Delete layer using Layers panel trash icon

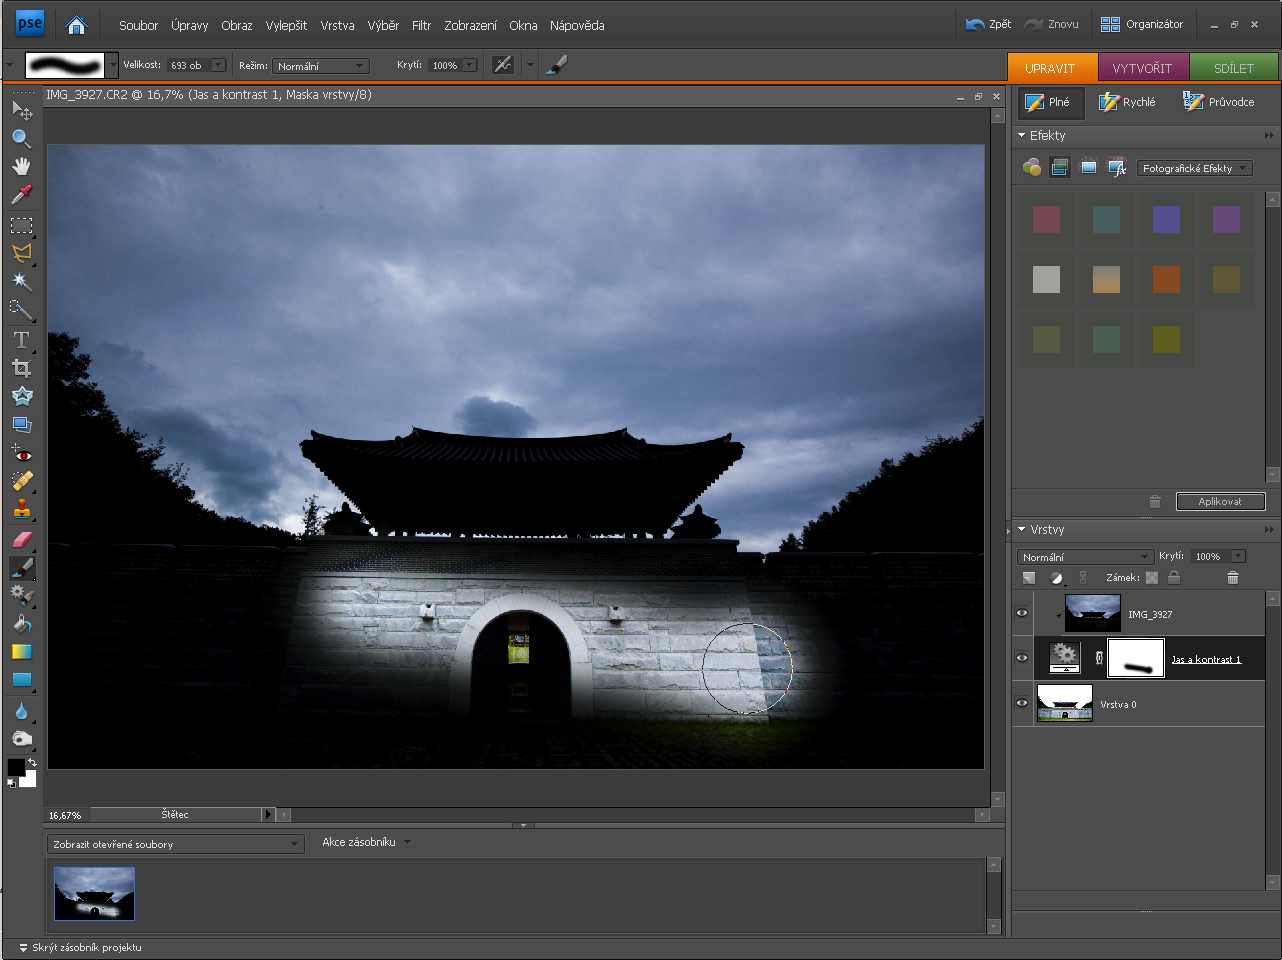pyautogui.click(x=1232, y=577)
